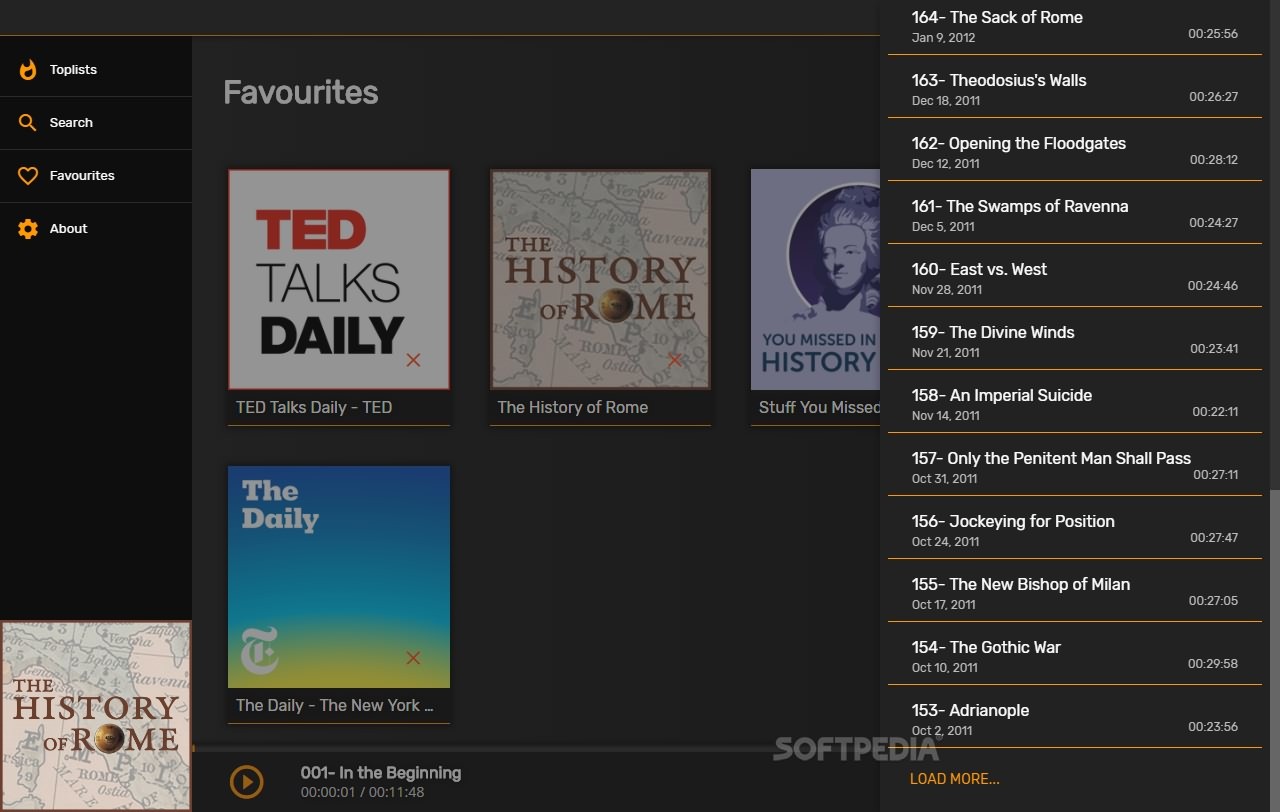
Task: Select episode 163- Theodosius's Walls
Action: [x=1075, y=87]
